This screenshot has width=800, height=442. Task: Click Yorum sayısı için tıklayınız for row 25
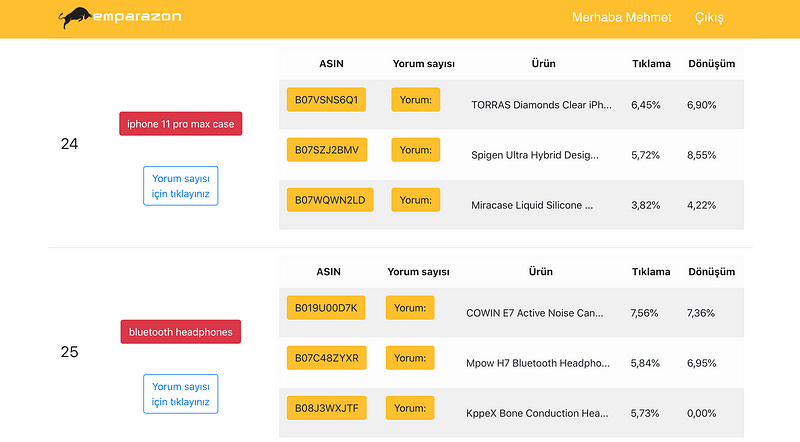click(181, 394)
